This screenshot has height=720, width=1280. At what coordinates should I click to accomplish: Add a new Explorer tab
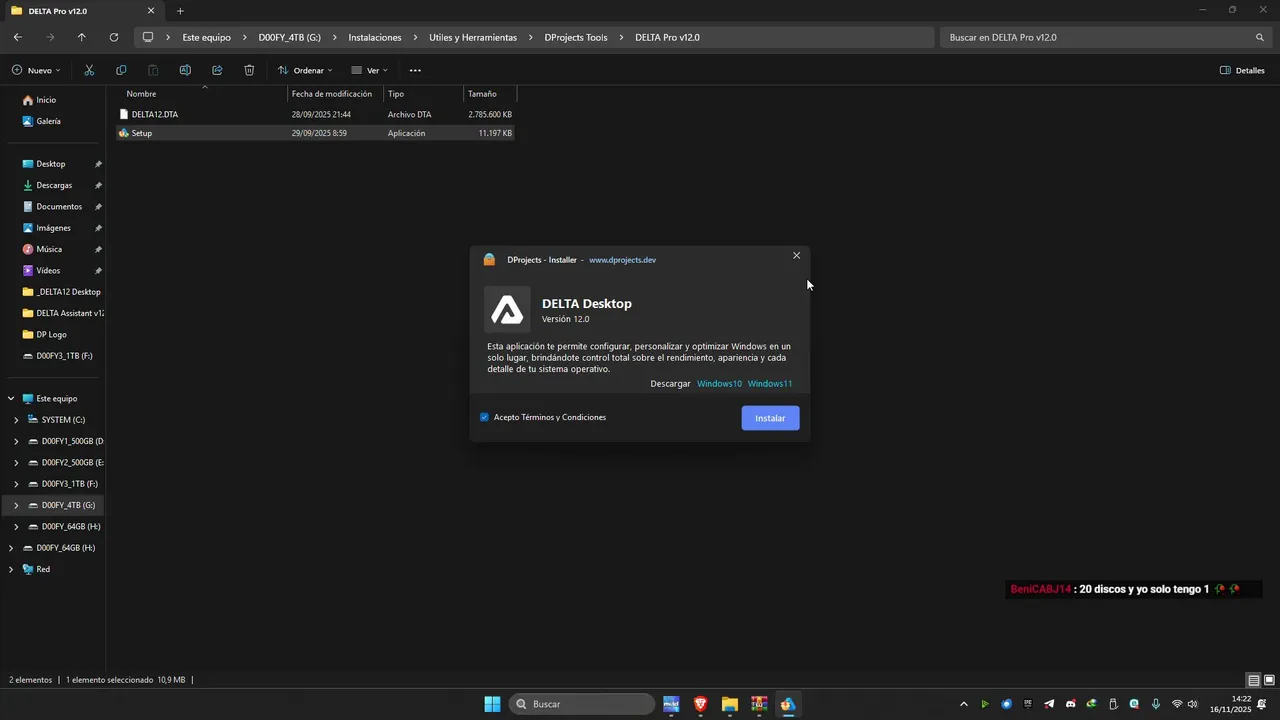tap(180, 11)
